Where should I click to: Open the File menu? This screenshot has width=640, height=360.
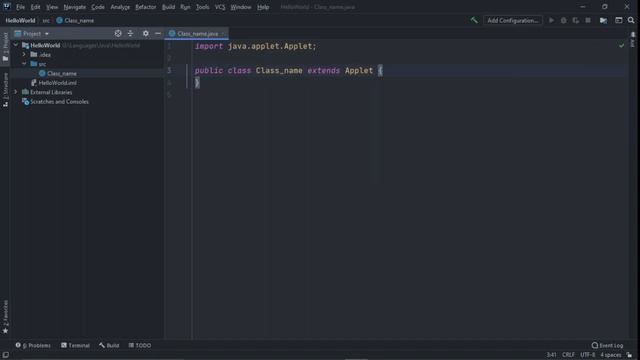[x=20, y=7]
